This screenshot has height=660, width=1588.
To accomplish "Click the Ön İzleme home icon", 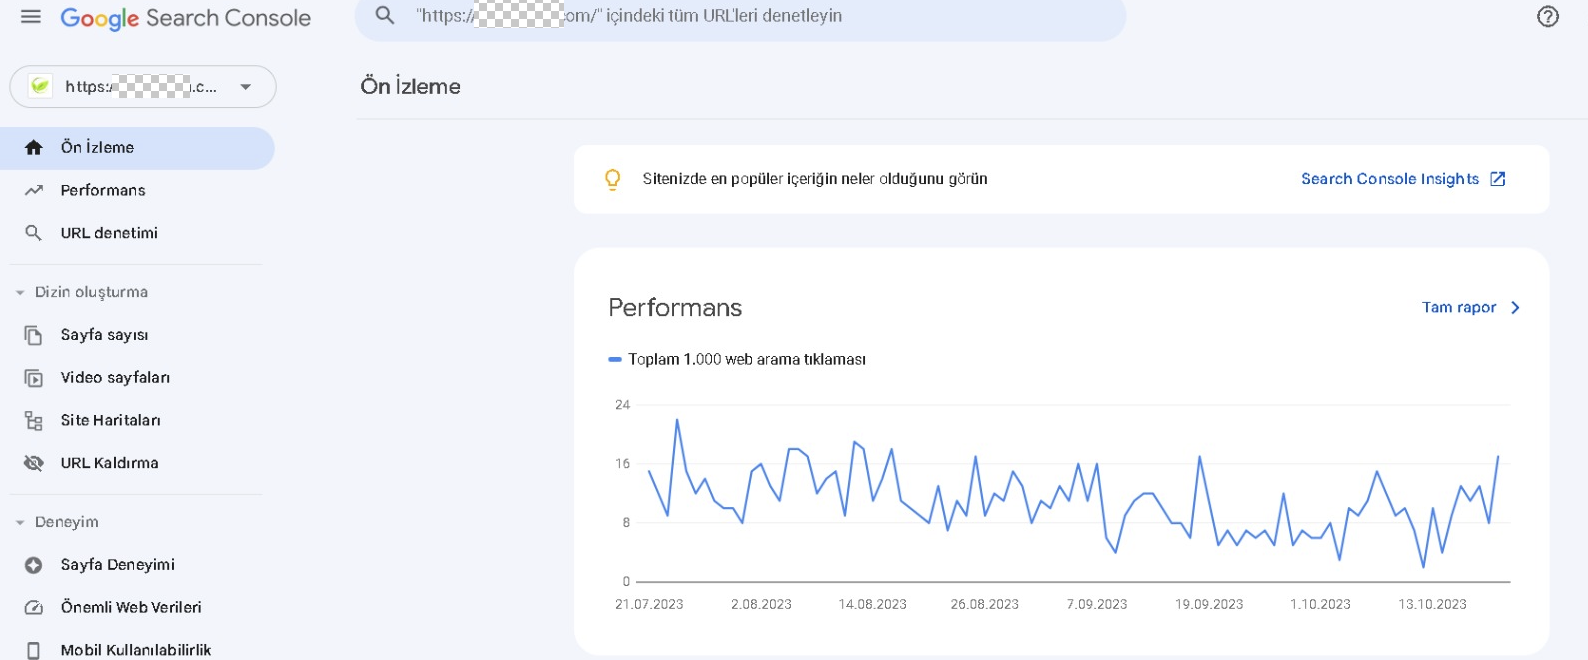I will [x=34, y=148].
